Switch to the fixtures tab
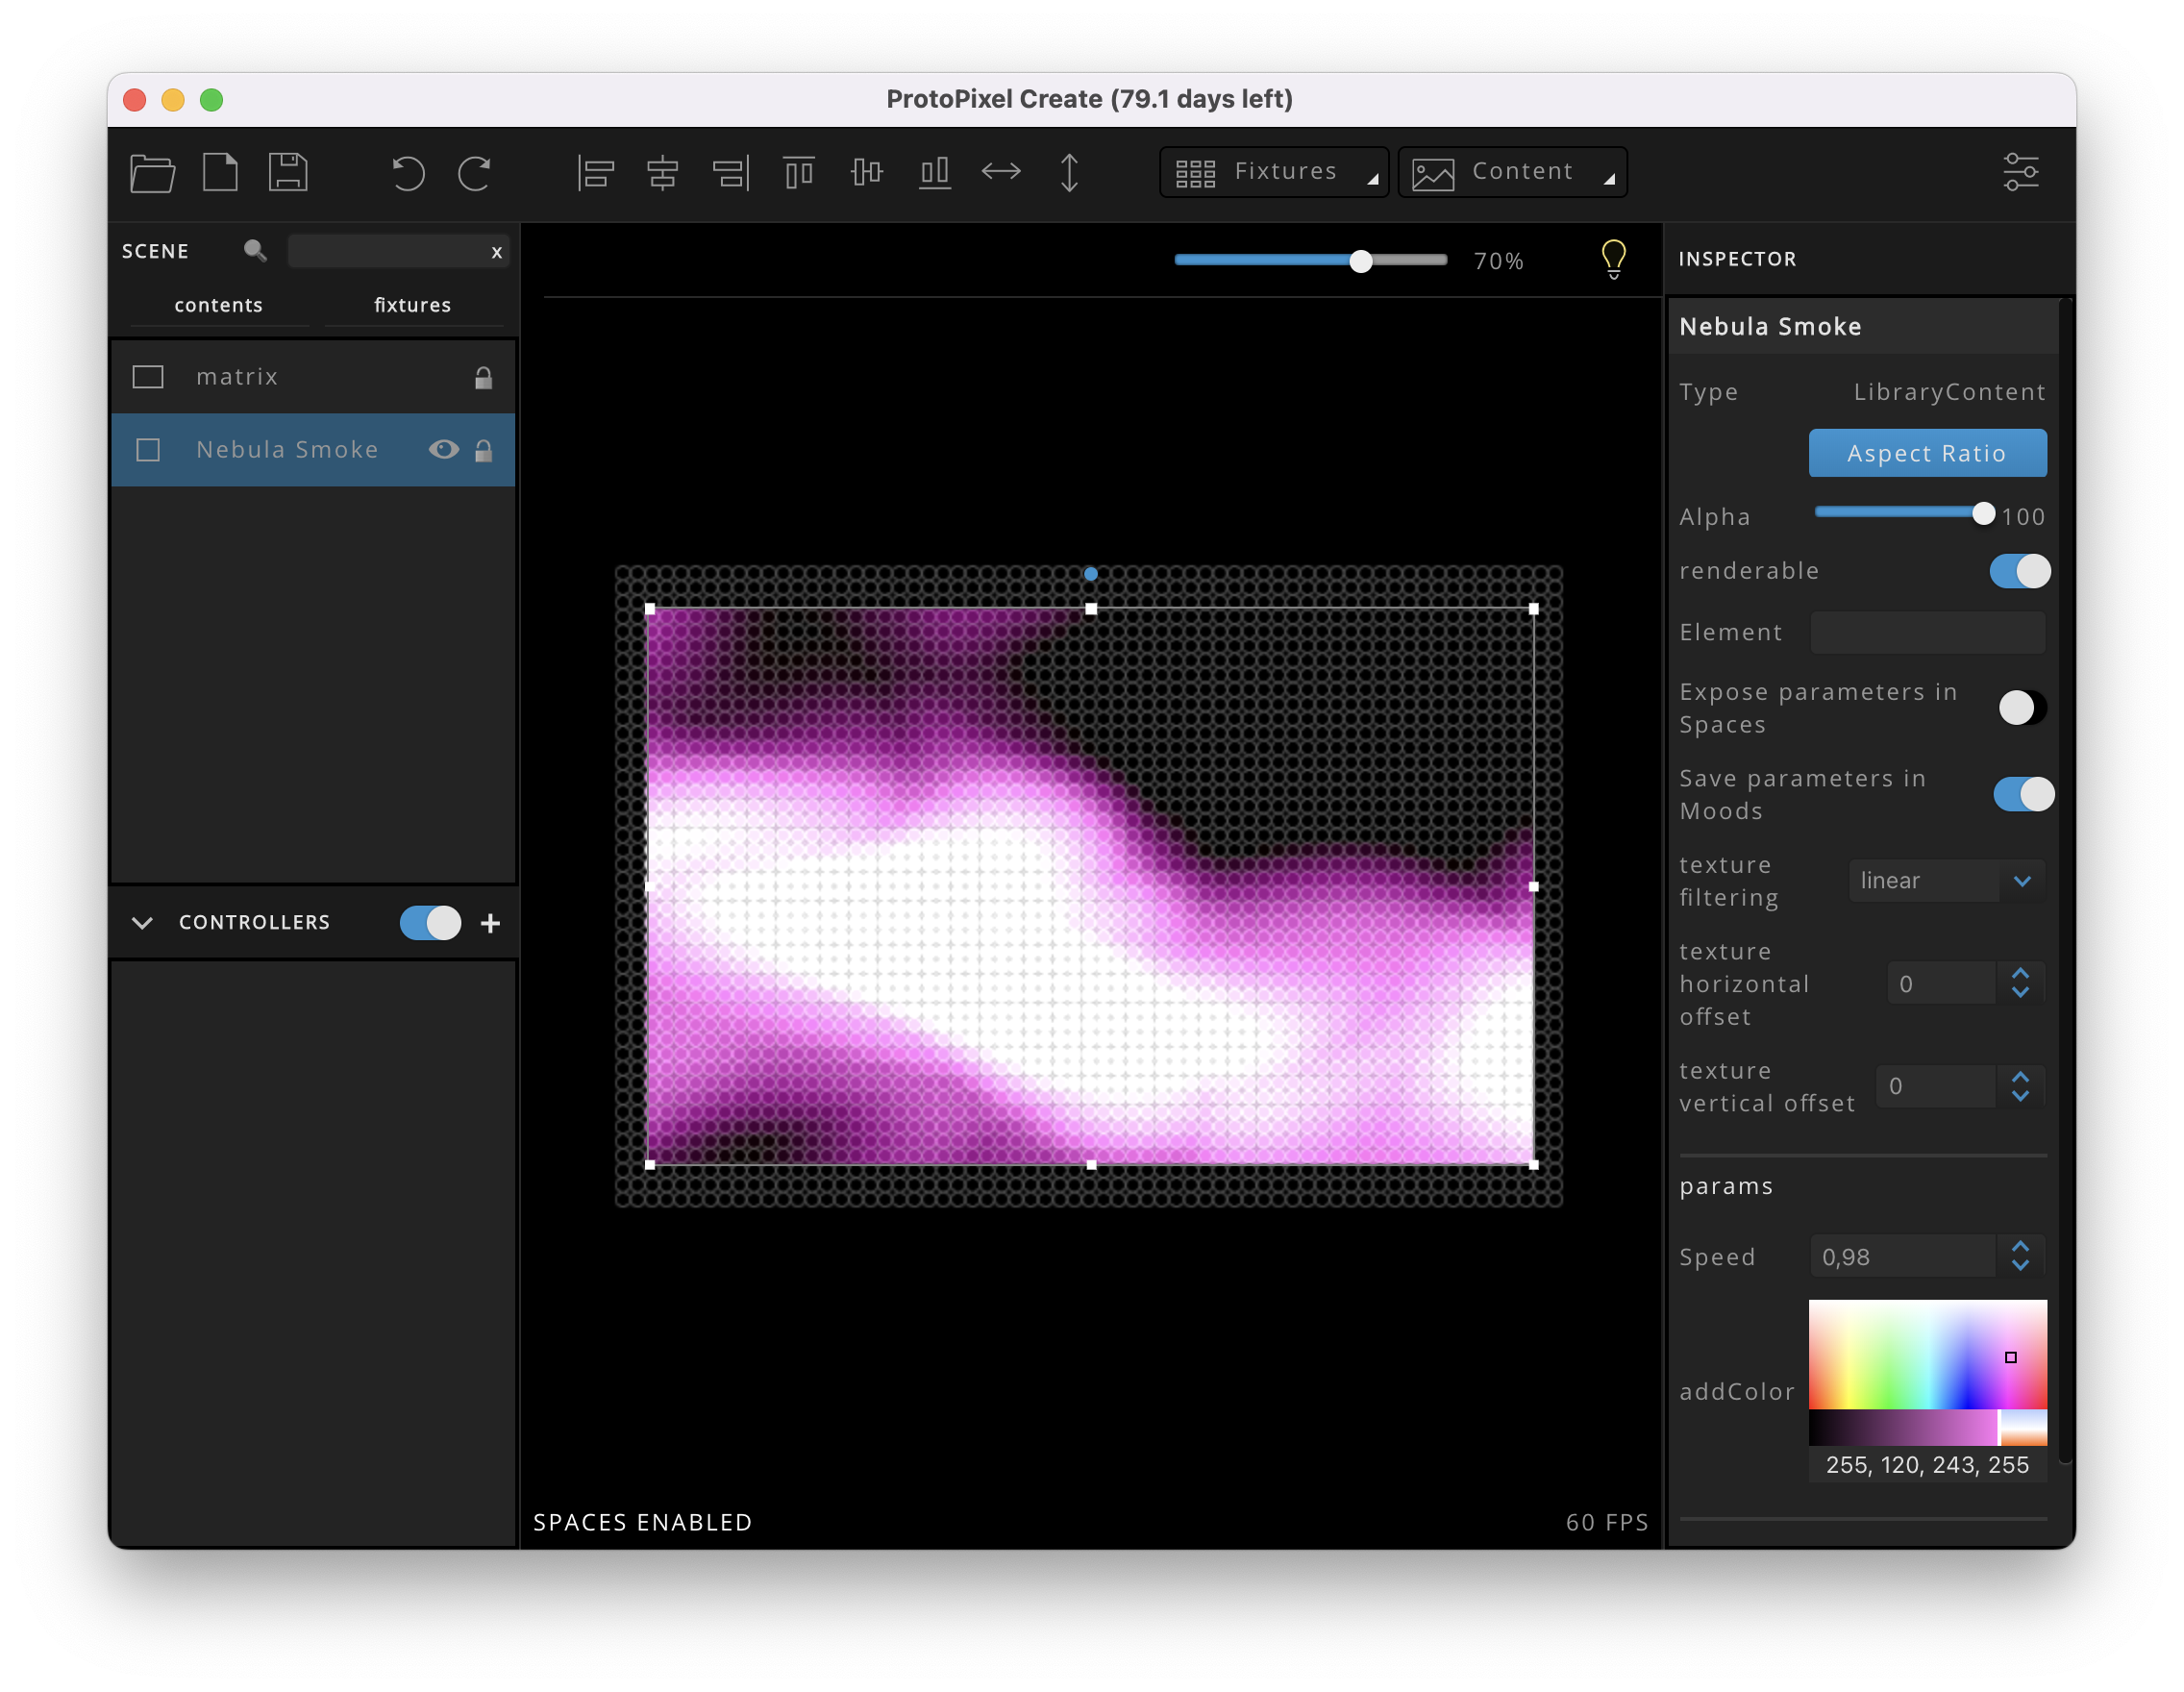2184x1692 pixels. coord(412,305)
